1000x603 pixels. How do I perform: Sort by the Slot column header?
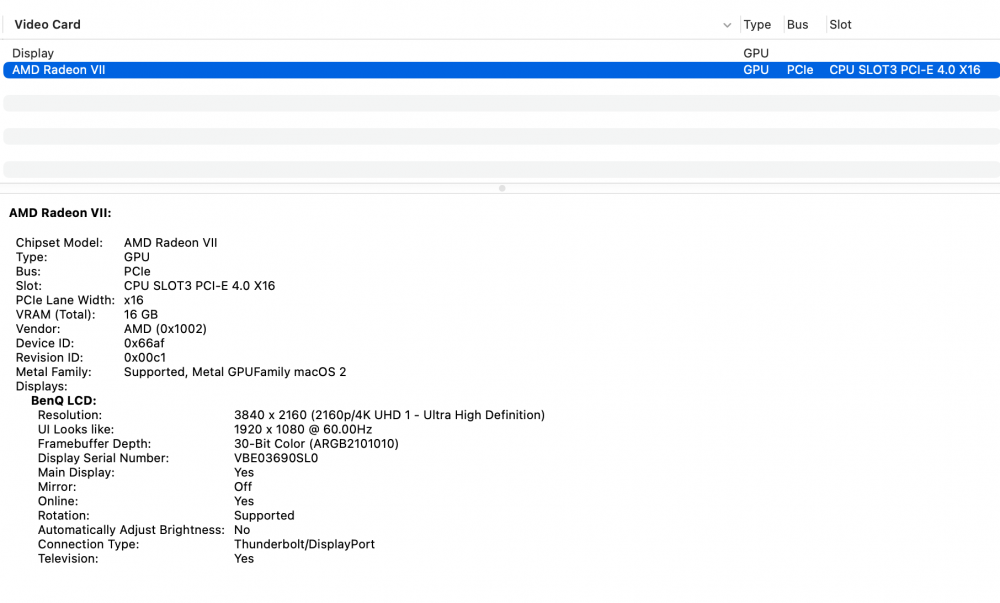(x=840, y=24)
